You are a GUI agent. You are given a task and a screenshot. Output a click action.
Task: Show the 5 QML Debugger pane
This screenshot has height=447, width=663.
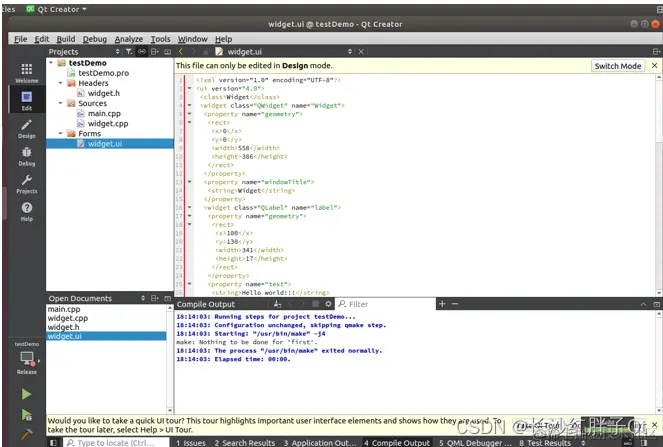[x=475, y=443]
